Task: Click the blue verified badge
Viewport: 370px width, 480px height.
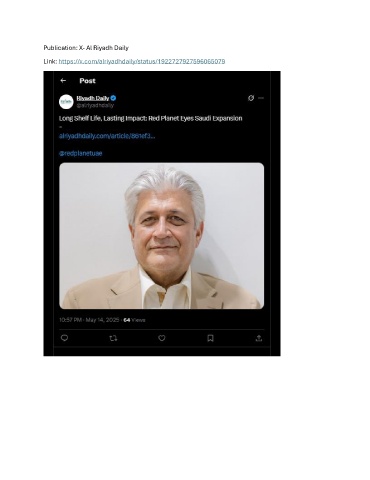Action: point(113,98)
